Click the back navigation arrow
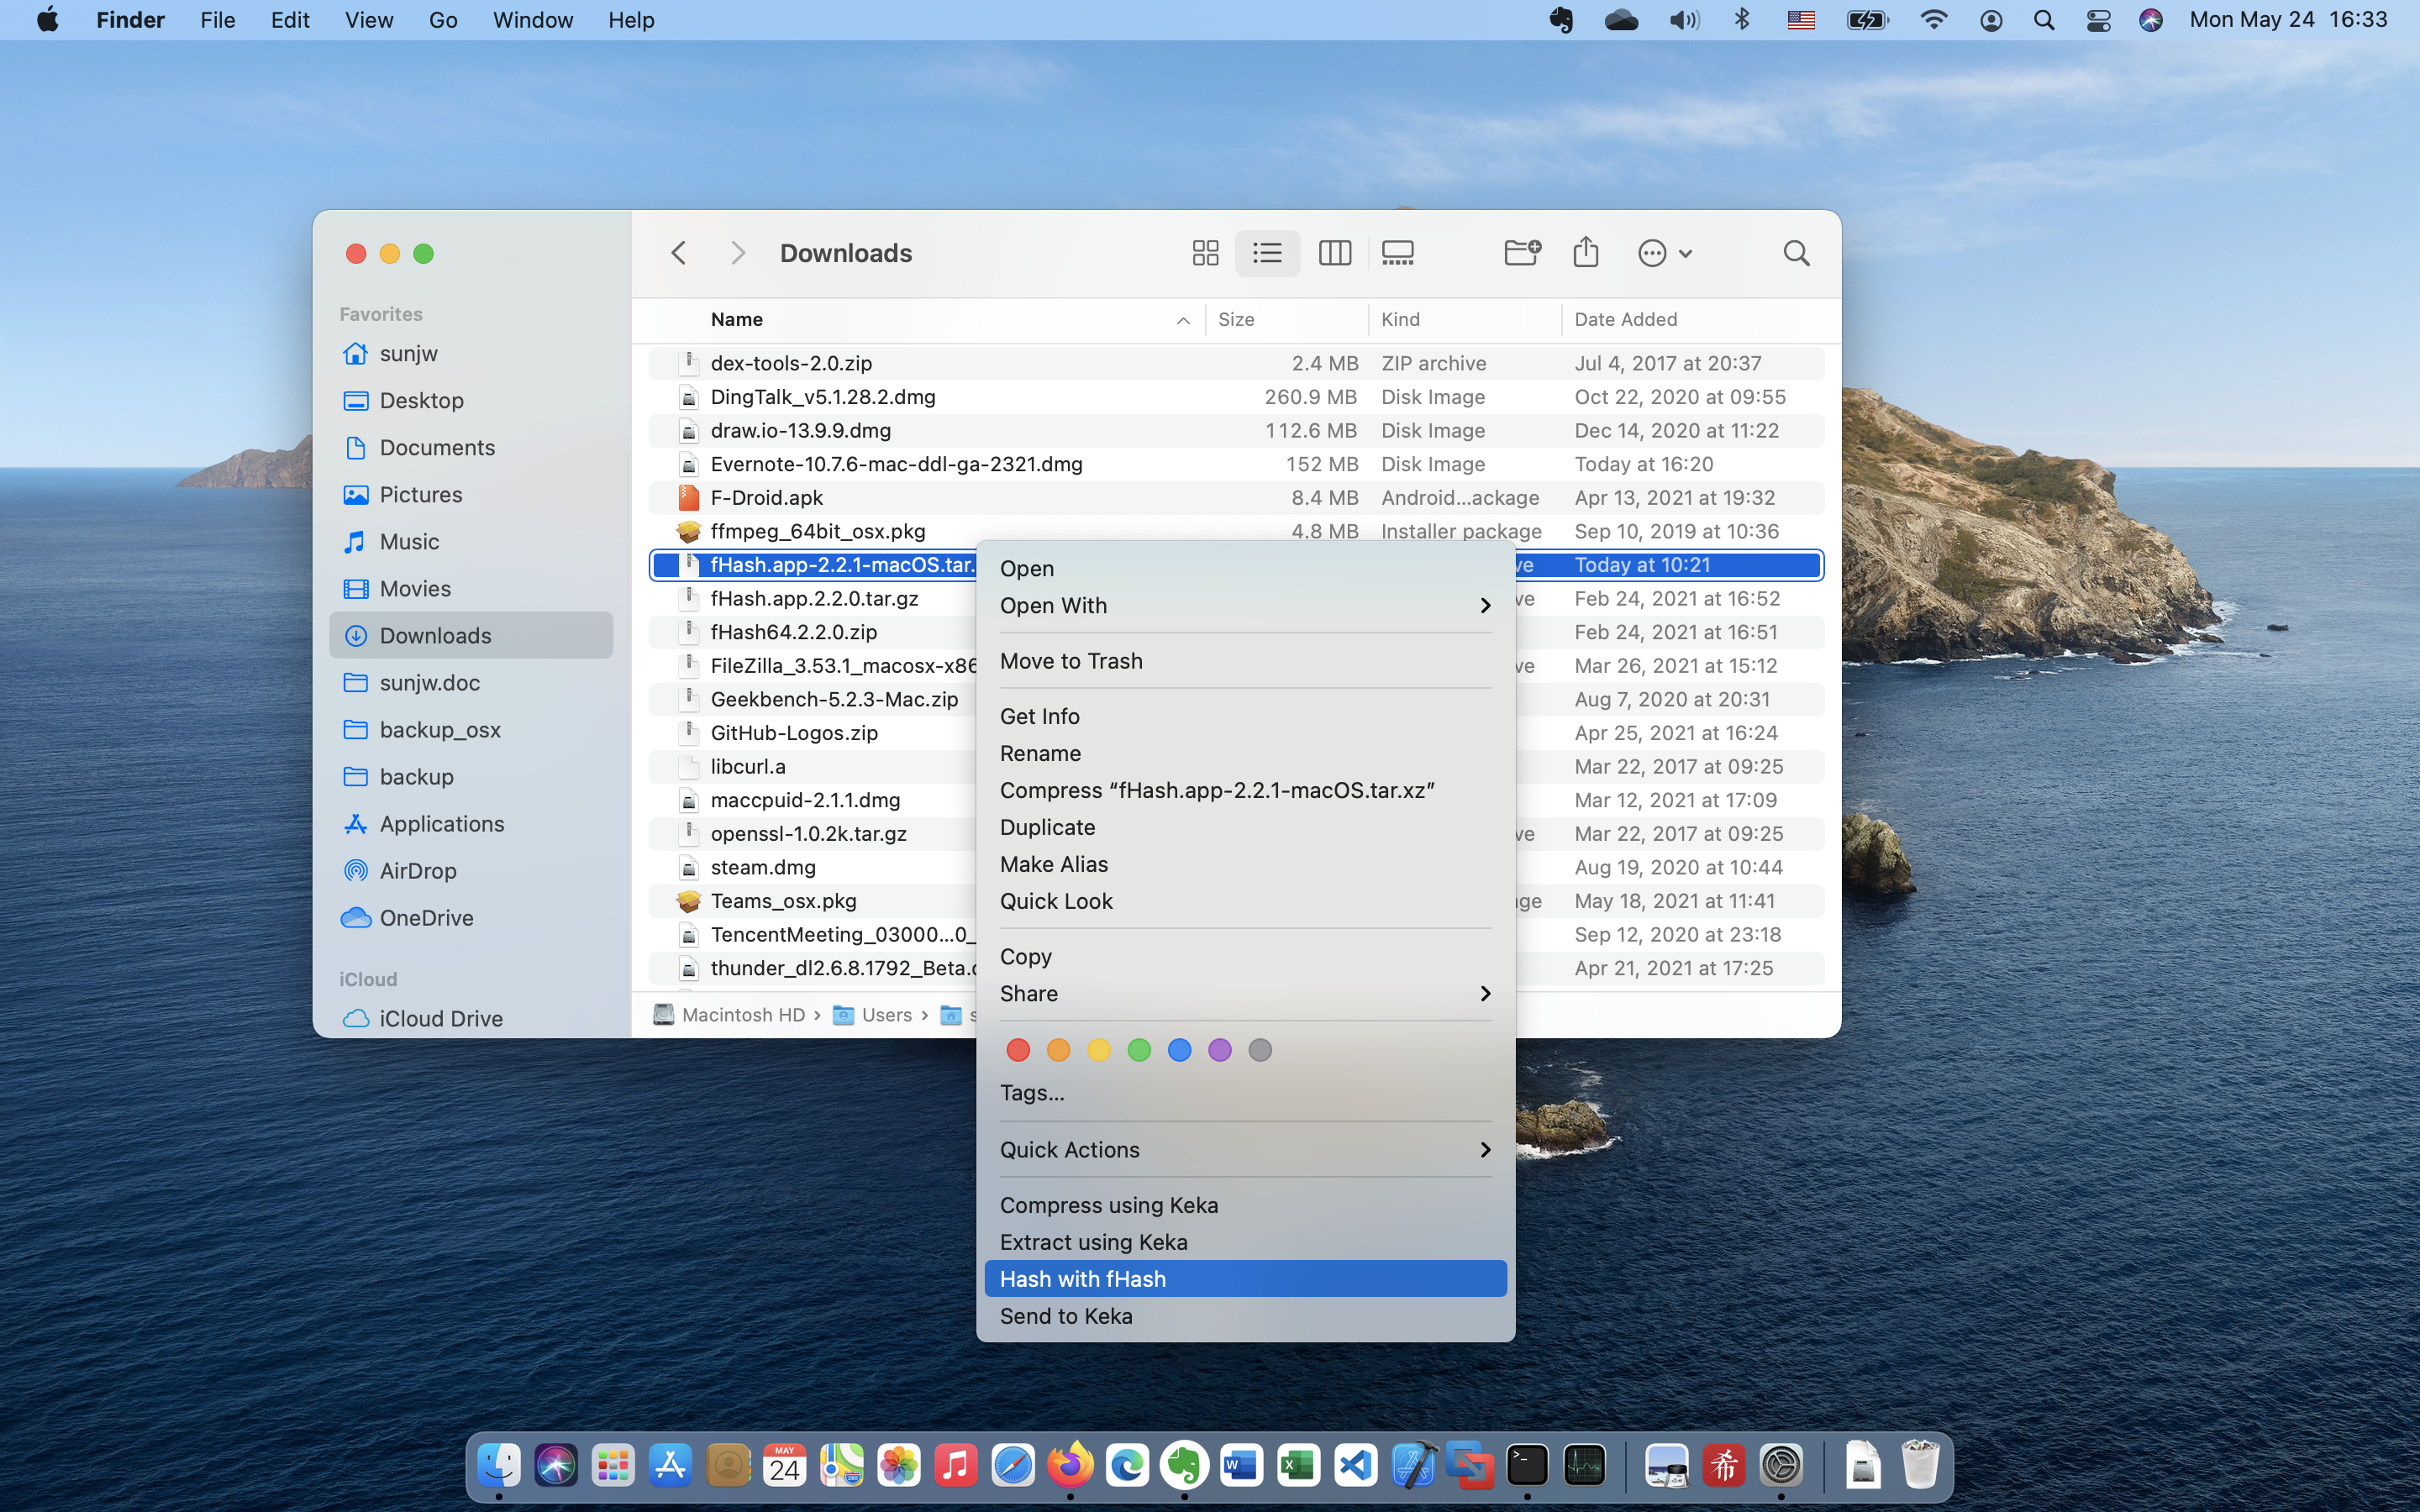 (x=678, y=252)
